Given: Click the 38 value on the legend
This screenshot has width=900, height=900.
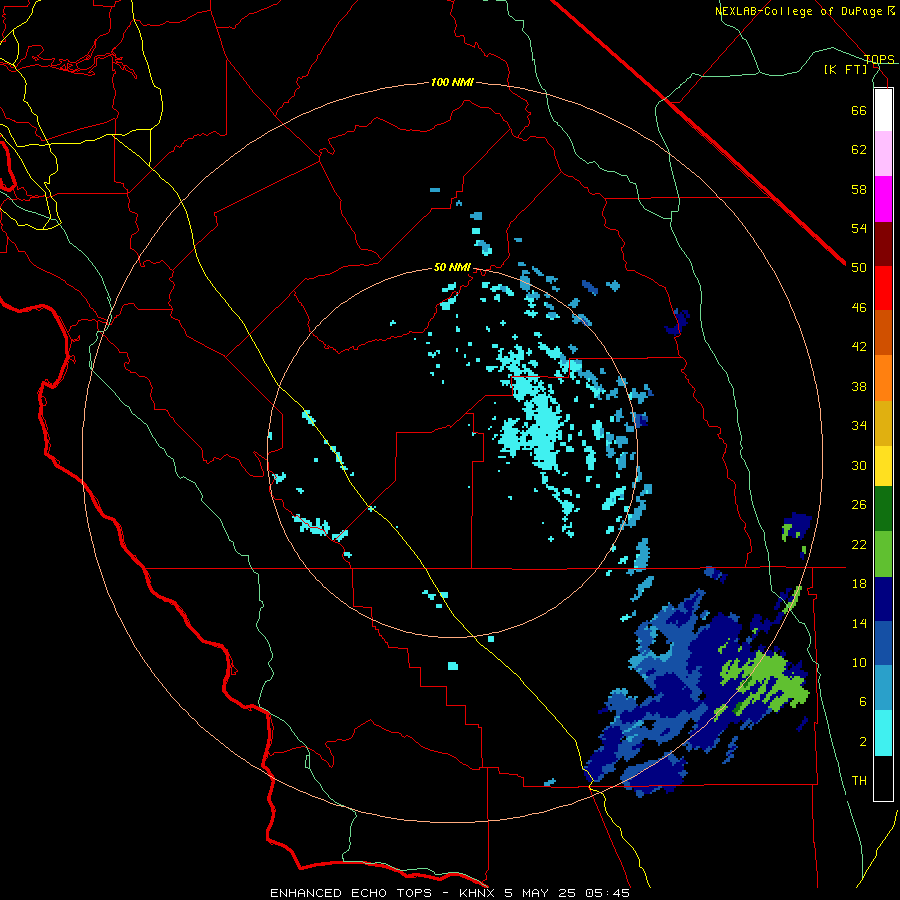Looking at the screenshot, I should click(859, 386).
